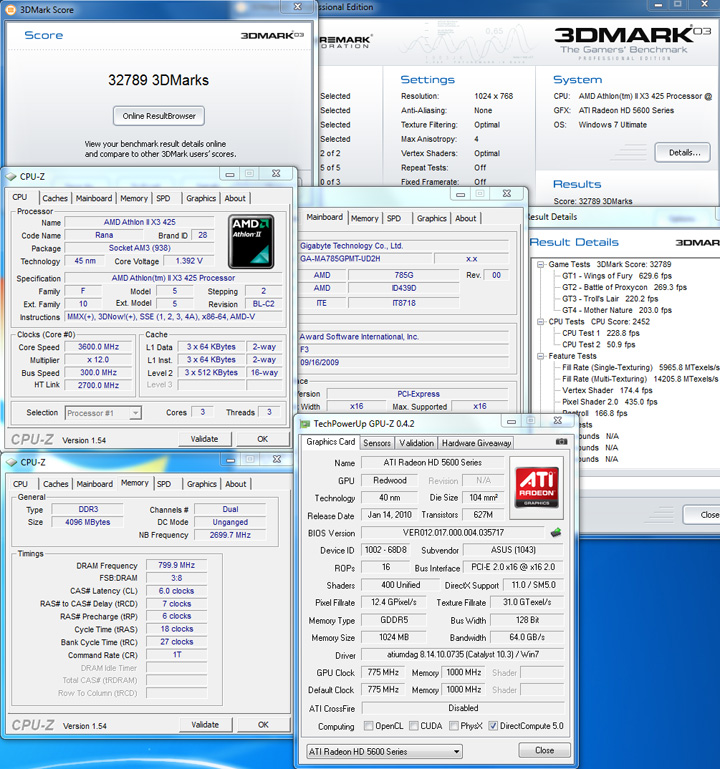Select GT1 - Wings of Fury result row
Viewport: 720px width, 769px height.
pos(617,276)
